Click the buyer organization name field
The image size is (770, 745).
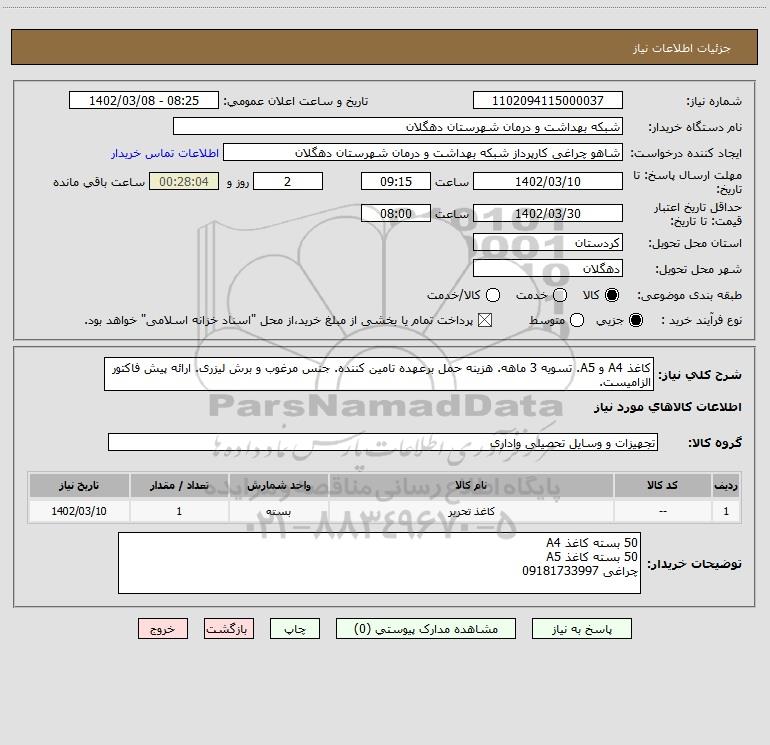398,127
